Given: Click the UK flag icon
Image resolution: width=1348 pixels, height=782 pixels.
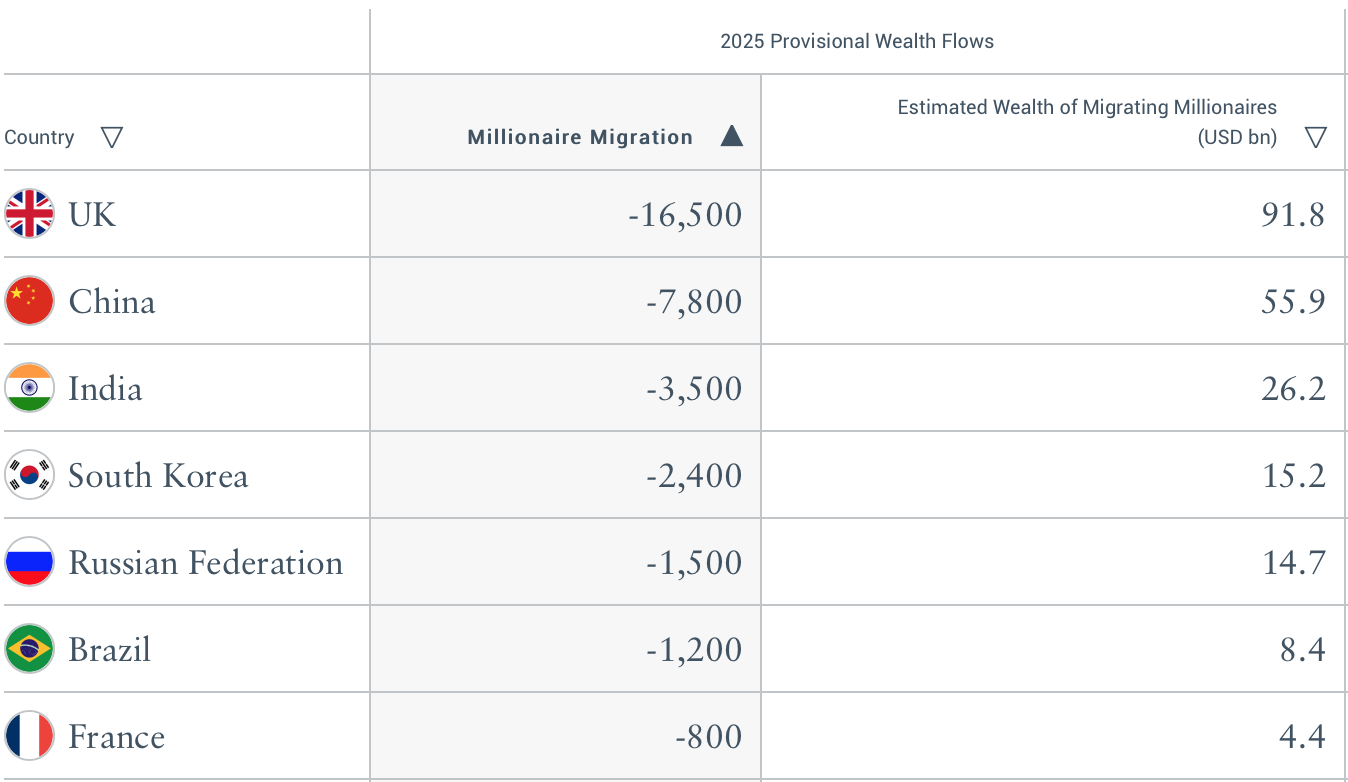Looking at the screenshot, I should 29,214.
